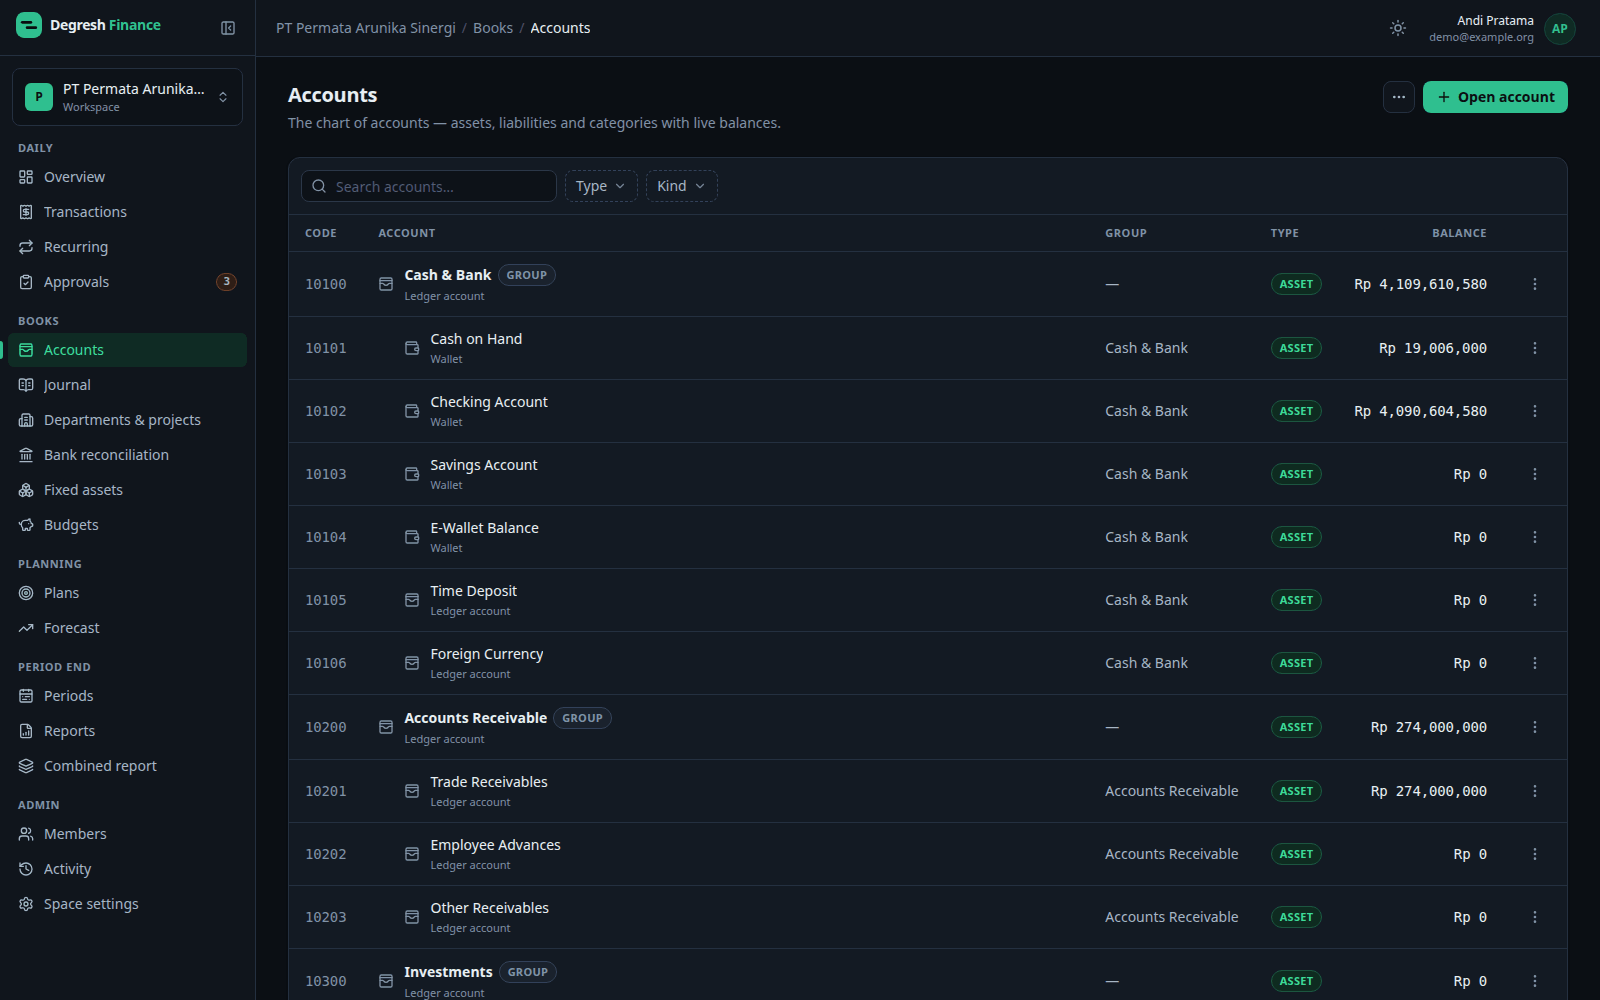This screenshot has width=1600, height=1000.
Task: Open row actions for Accounts Receivable group
Action: 1535,727
